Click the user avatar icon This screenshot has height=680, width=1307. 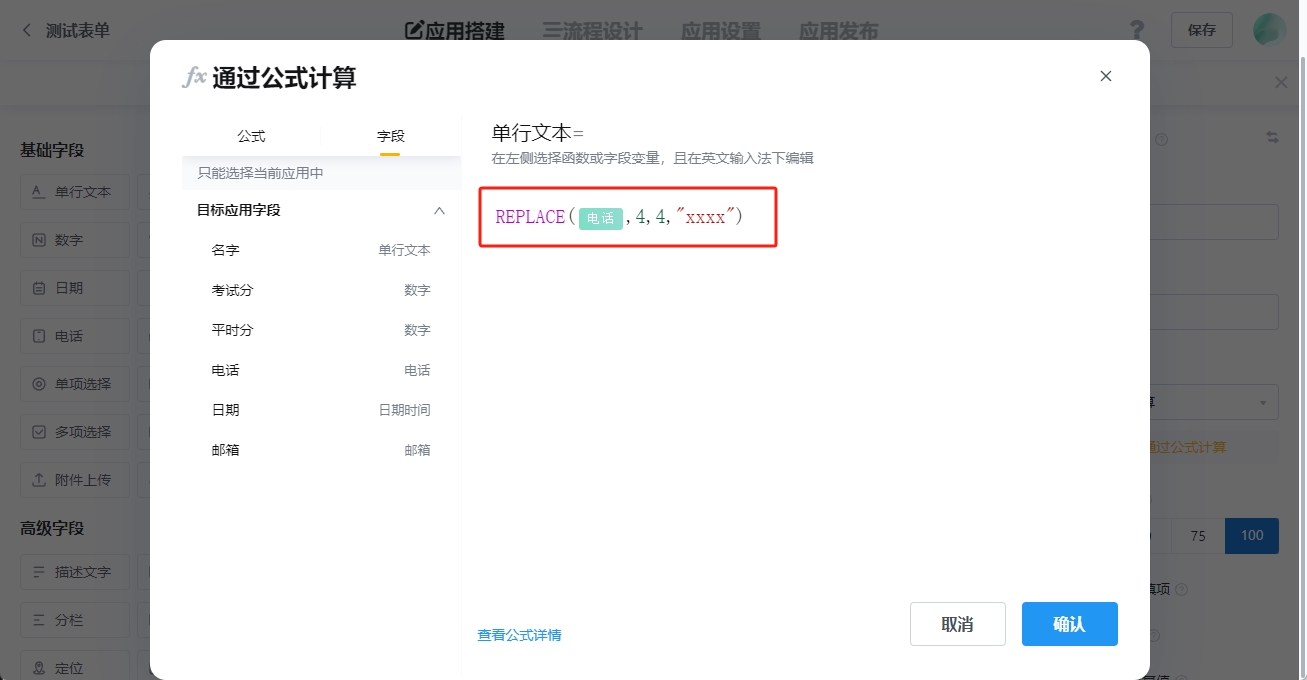click(1269, 30)
